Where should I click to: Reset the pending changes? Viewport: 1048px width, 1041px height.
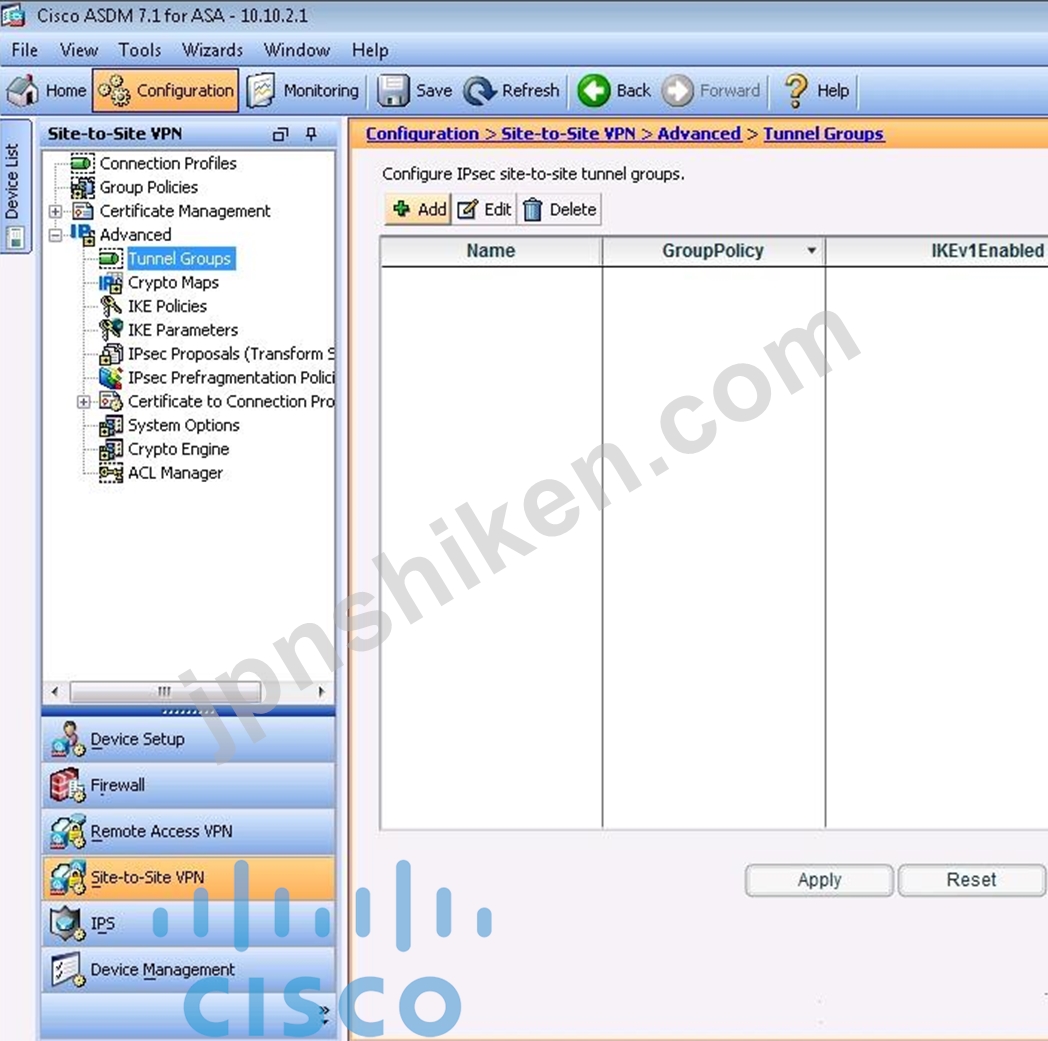[971, 880]
